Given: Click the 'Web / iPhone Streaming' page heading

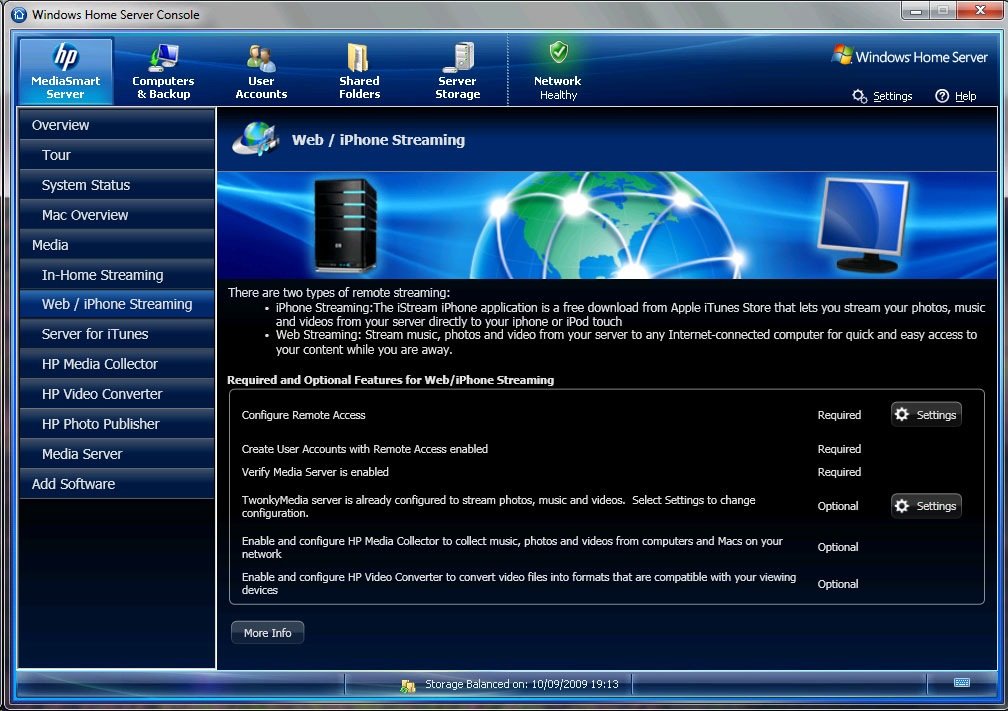Looking at the screenshot, I should click(x=378, y=140).
